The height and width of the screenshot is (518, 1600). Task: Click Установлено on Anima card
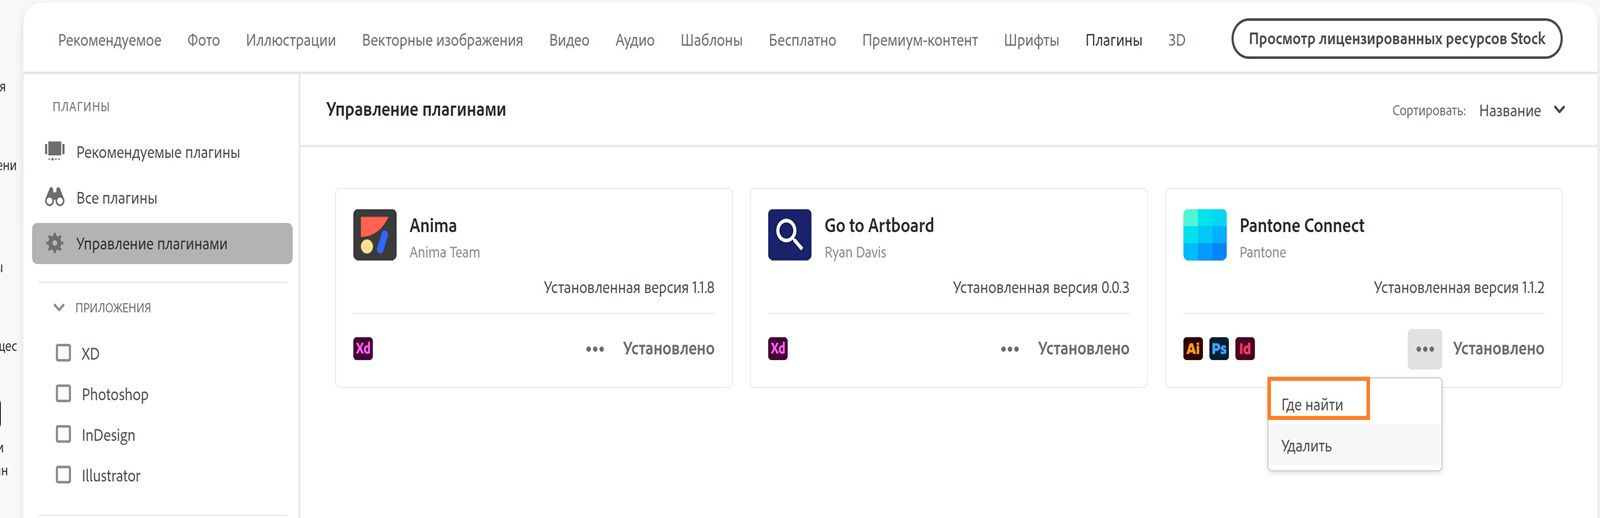[x=668, y=349]
